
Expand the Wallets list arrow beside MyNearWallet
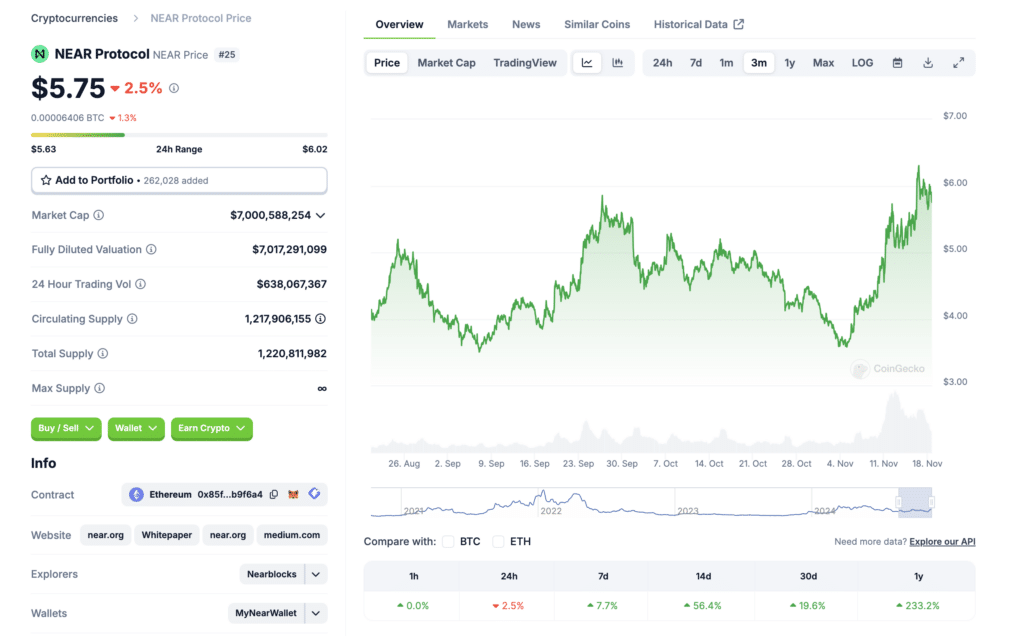tap(316, 613)
